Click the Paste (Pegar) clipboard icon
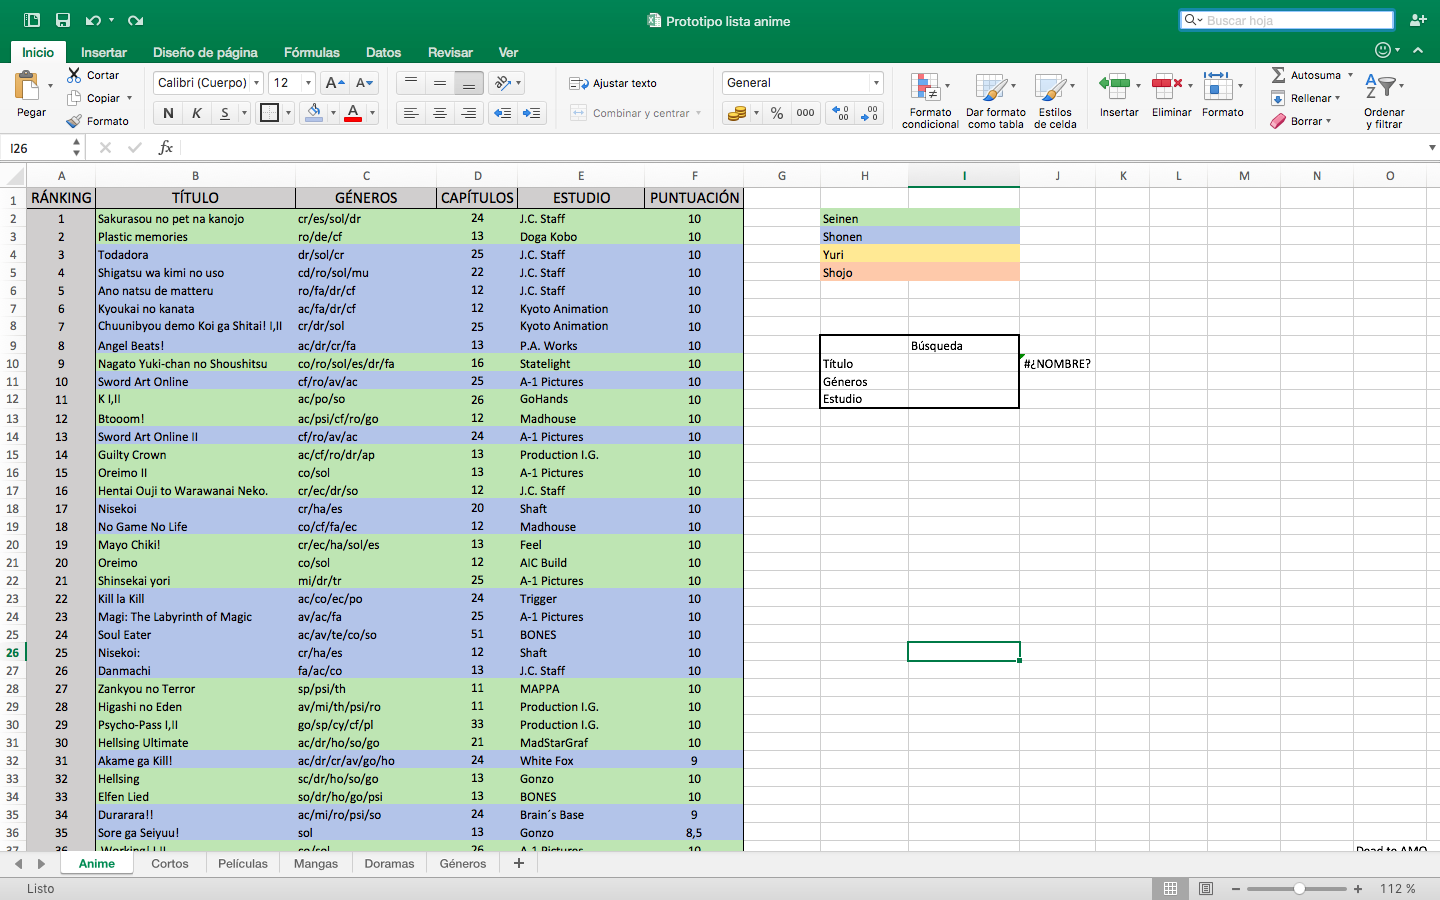The height and width of the screenshot is (900, 1440). point(28,86)
